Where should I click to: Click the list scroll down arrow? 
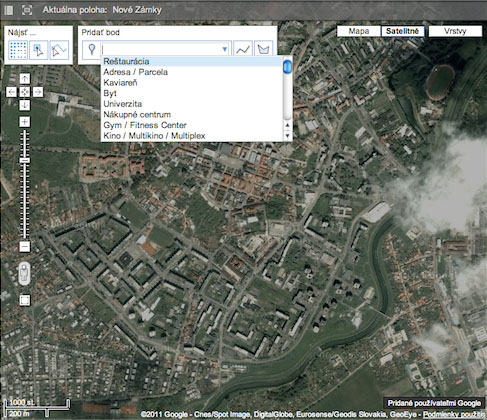[x=287, y=136]
